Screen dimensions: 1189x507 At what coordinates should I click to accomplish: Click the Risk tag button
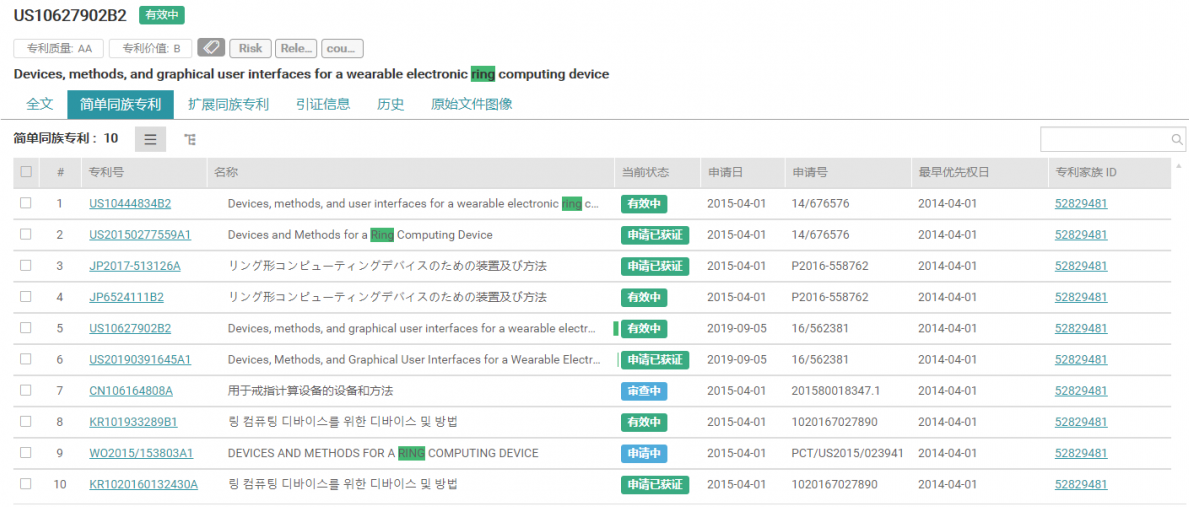coord(250,48)
